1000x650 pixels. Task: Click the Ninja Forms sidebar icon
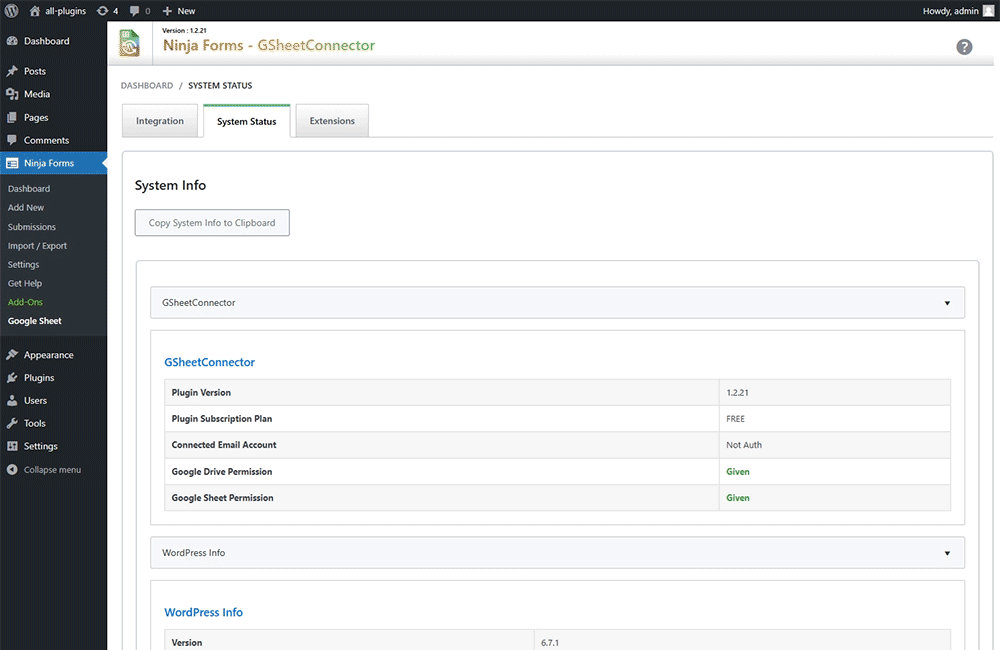coord(12,163)
